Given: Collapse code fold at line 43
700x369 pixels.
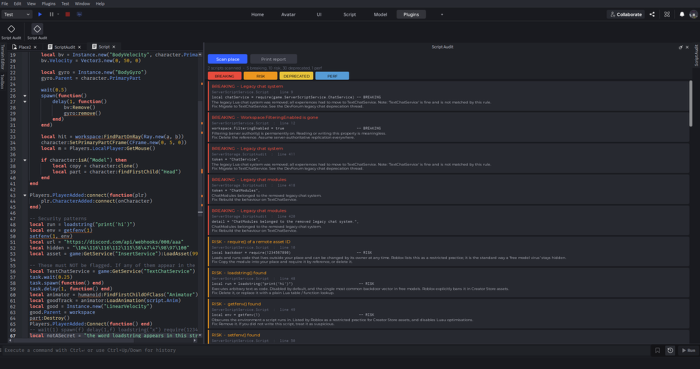Looking at the screenshot, I should tap(25, 195).
